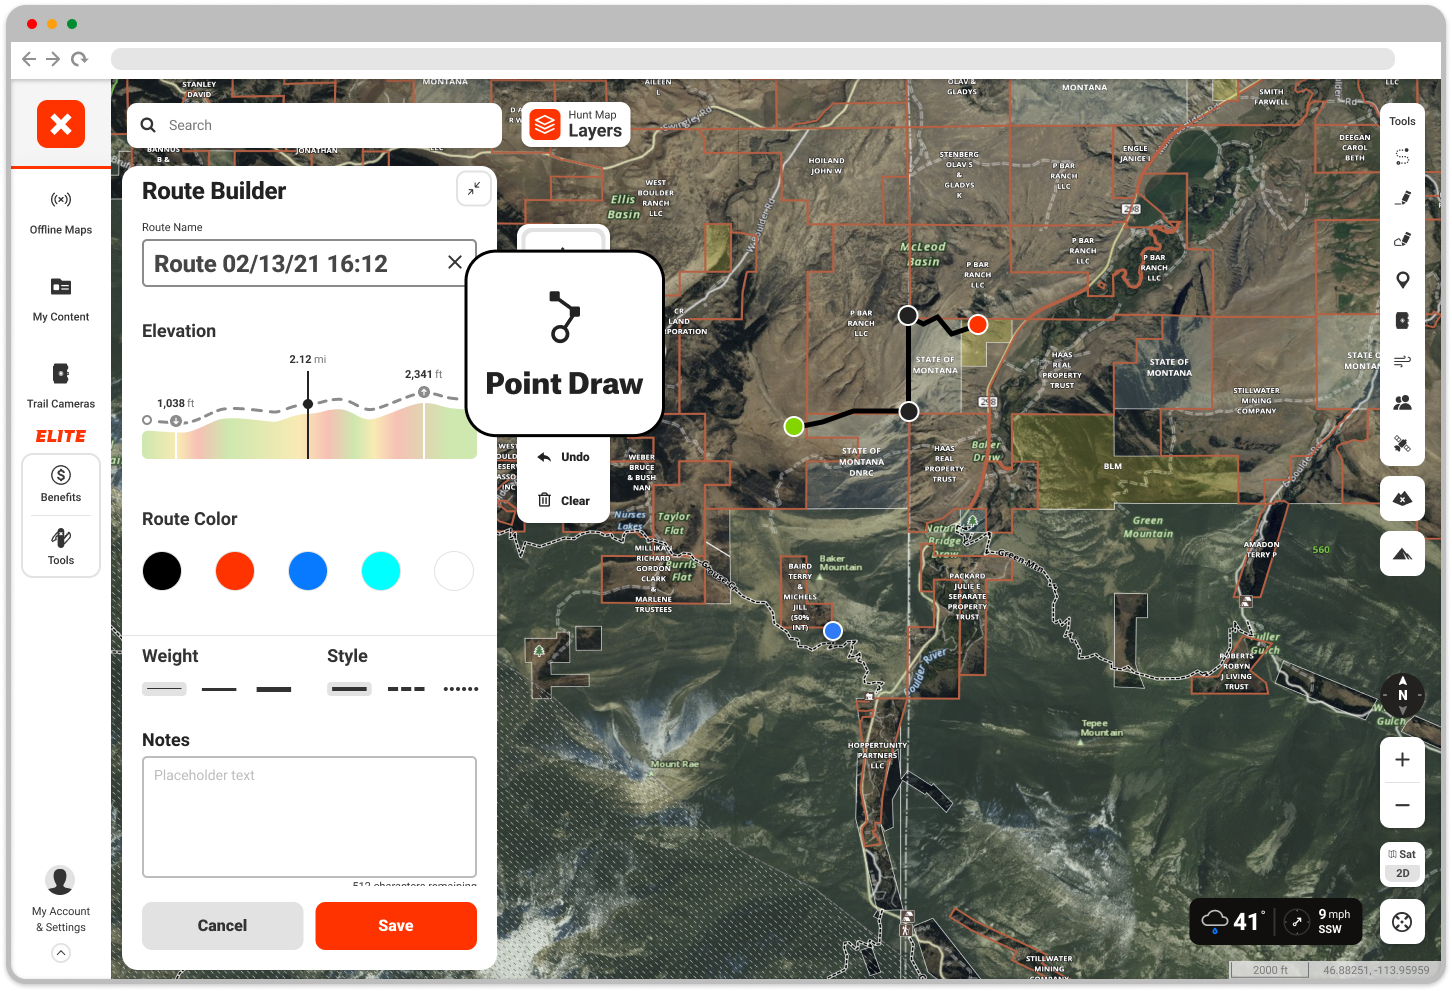Viewport: 1452px width, 991px height.
Task: Open the weather 41° widget
Action: click(1233, 921)
